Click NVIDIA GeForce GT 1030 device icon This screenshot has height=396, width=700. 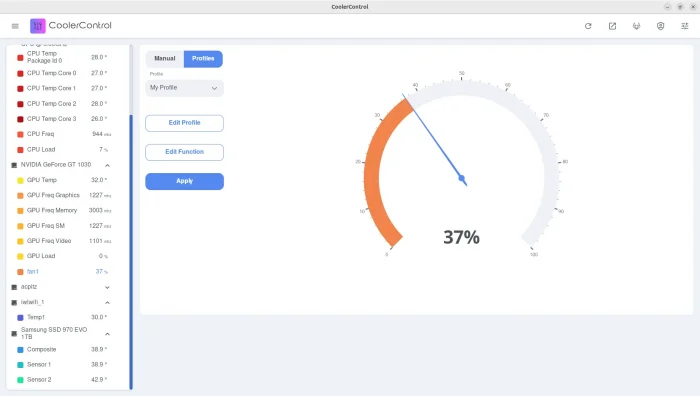[x=14, y=165]
